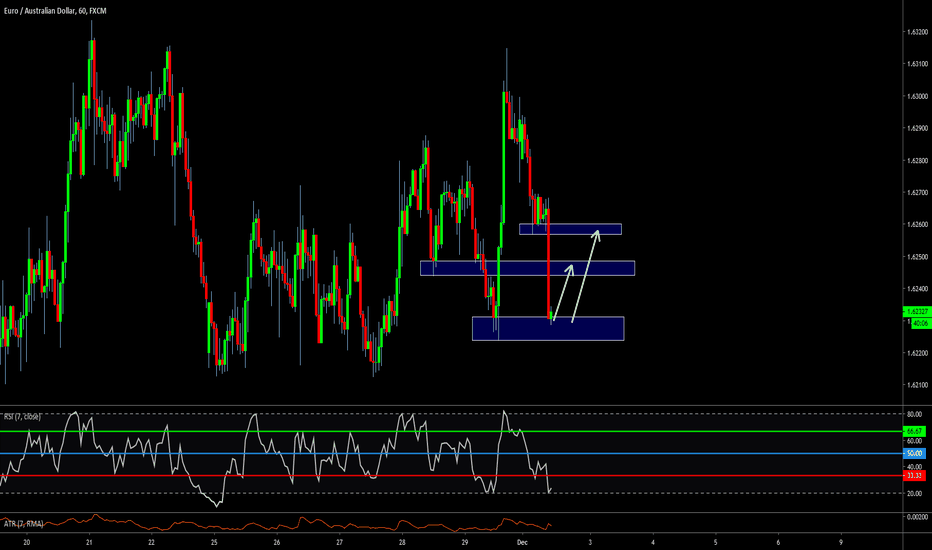Click the 1.62600 price axis label

[x=917, y=225]
